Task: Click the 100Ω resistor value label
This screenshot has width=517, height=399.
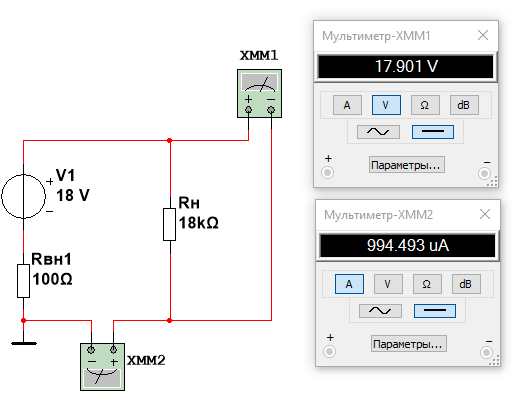Action: coord(52,279)
